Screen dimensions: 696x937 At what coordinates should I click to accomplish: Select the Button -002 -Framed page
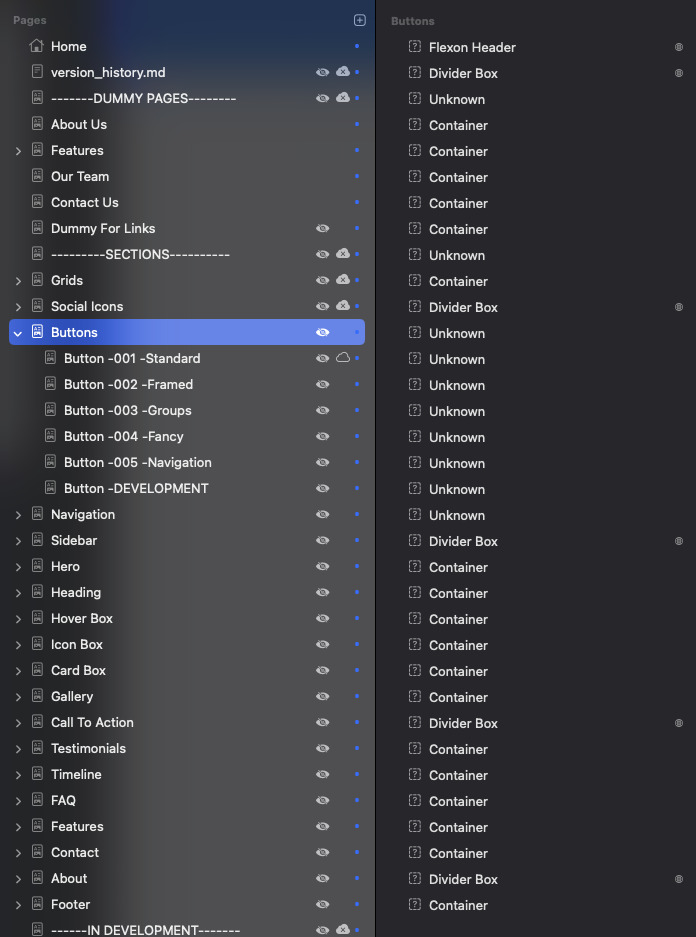128,384
